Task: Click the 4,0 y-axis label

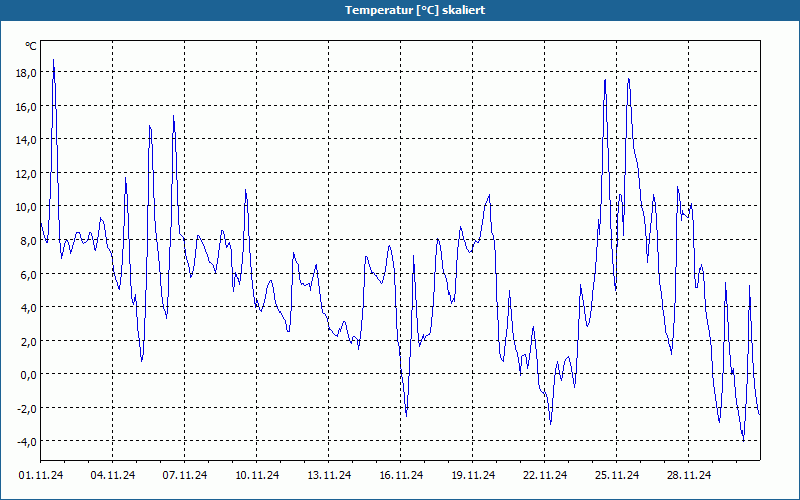Action: pos(29,307)
